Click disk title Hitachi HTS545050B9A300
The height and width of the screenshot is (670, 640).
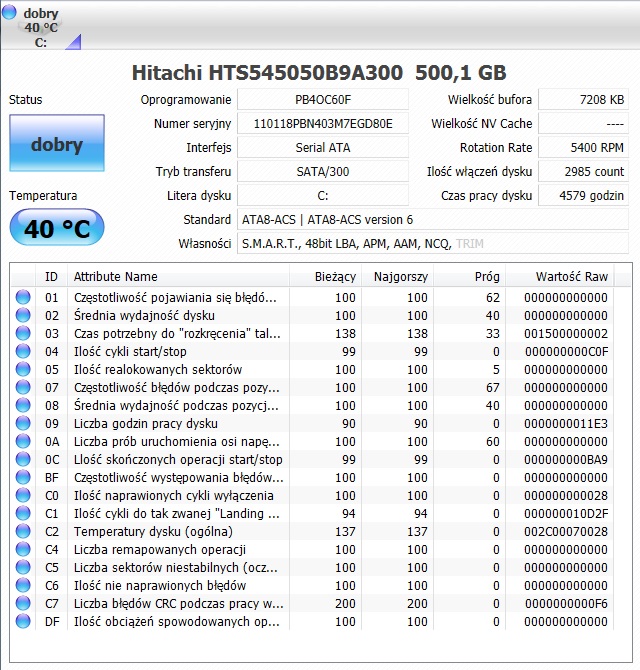[319, 72]
